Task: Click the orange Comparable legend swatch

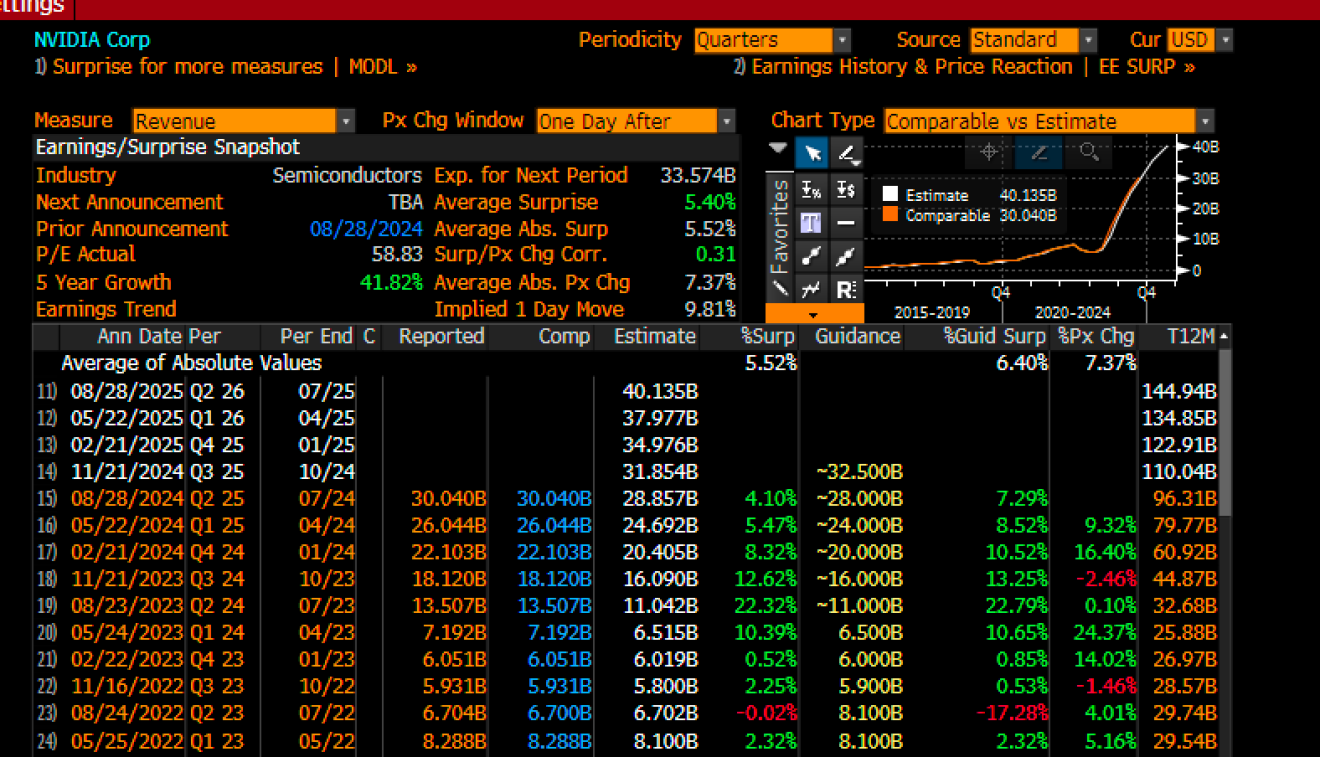Action: tap(889, 216)
